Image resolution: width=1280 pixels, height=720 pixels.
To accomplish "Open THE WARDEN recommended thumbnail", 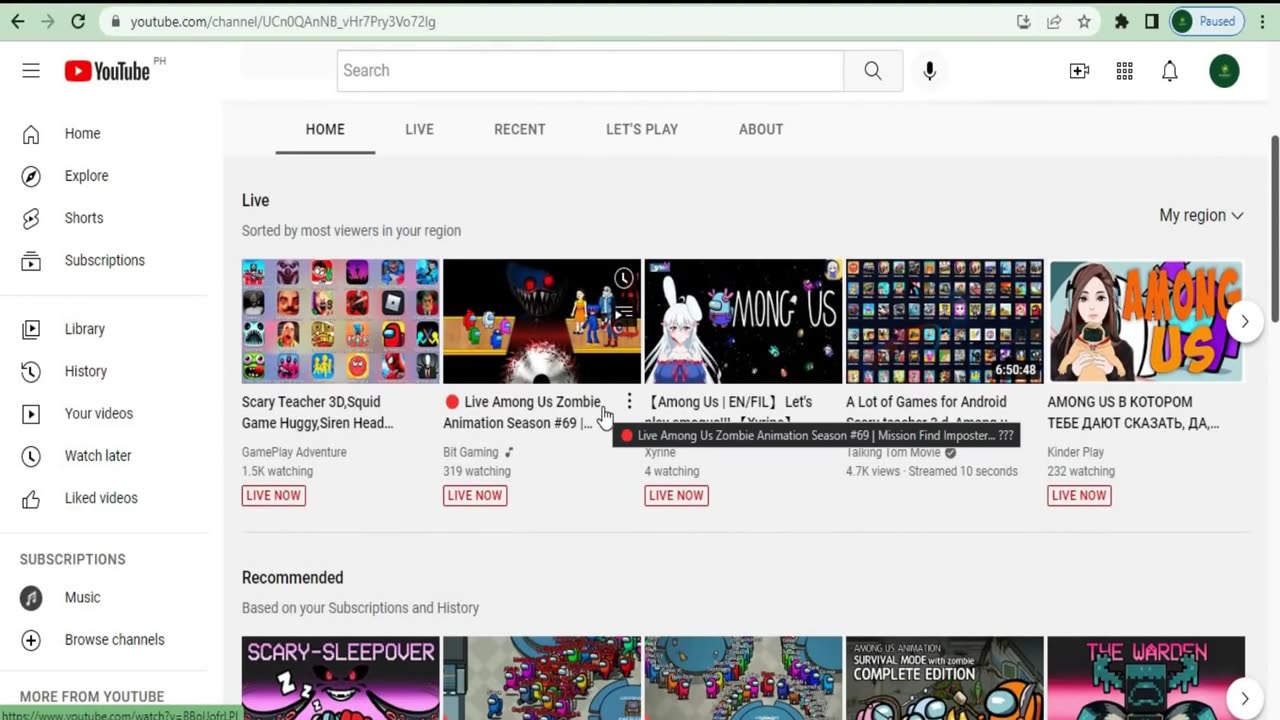I will 1146,678.
